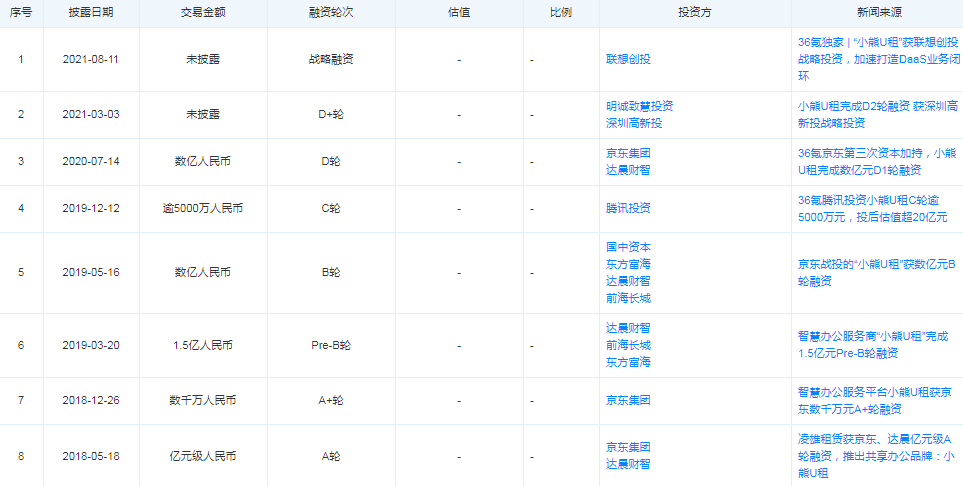Click 京东集团 in the D轮 row

pyautogui.click(x=627, y=154)
